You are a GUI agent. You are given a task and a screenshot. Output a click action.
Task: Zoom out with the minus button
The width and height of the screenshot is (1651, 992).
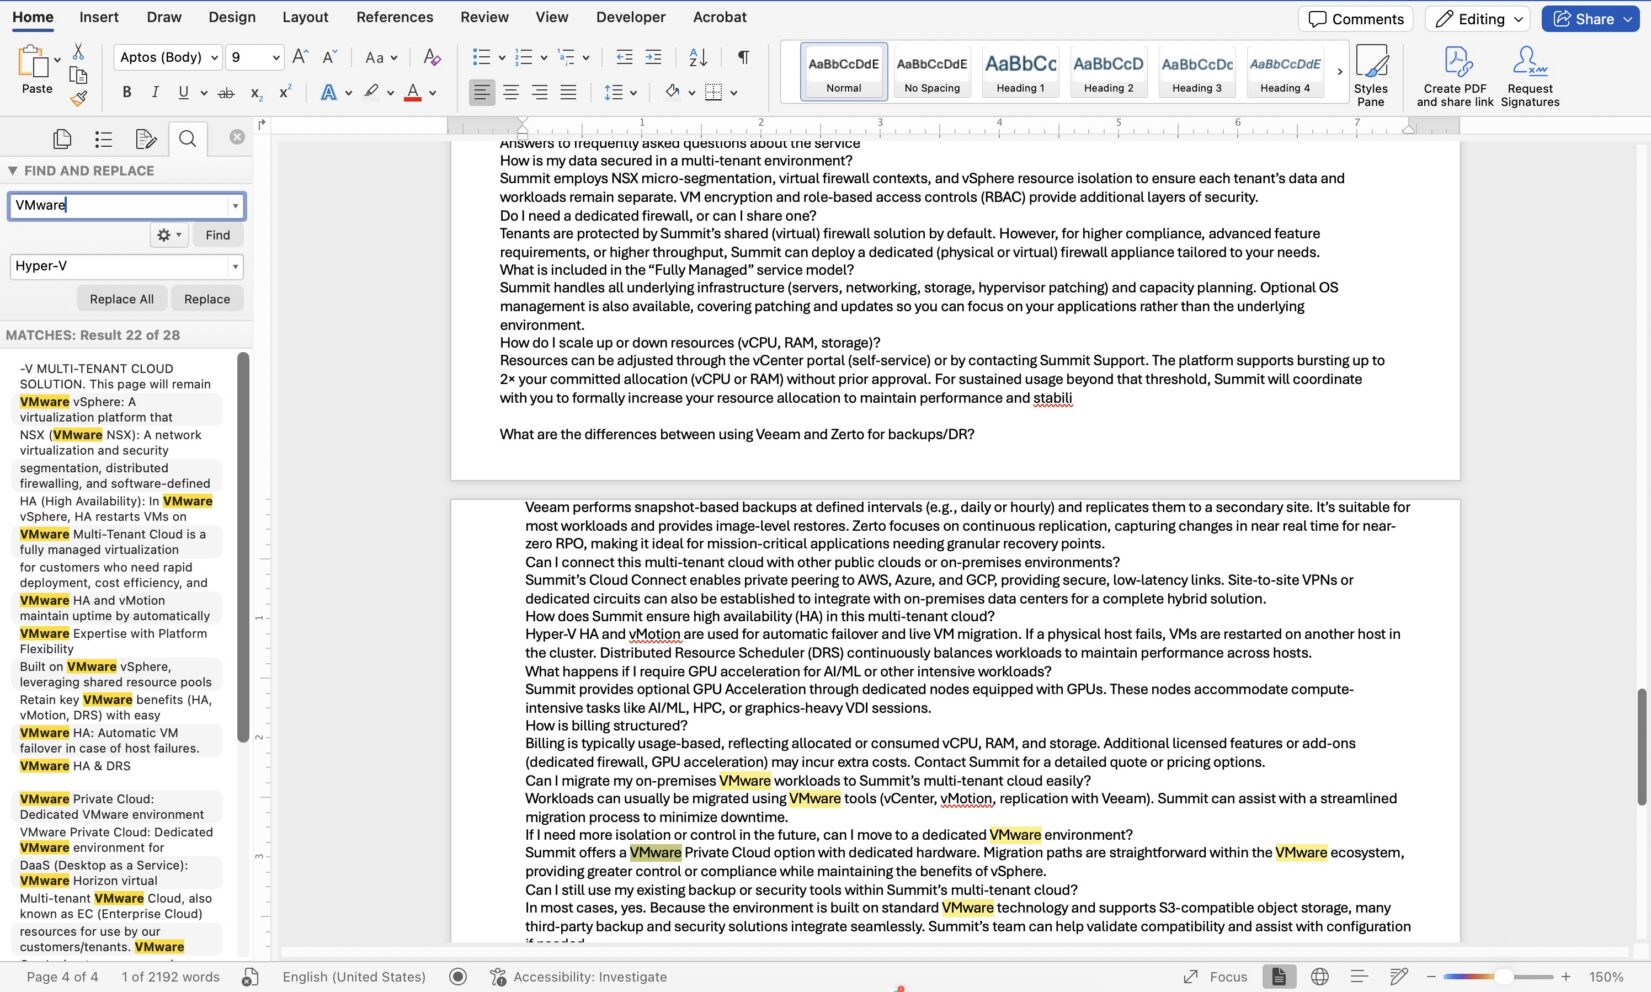(x=1431, y=977)
